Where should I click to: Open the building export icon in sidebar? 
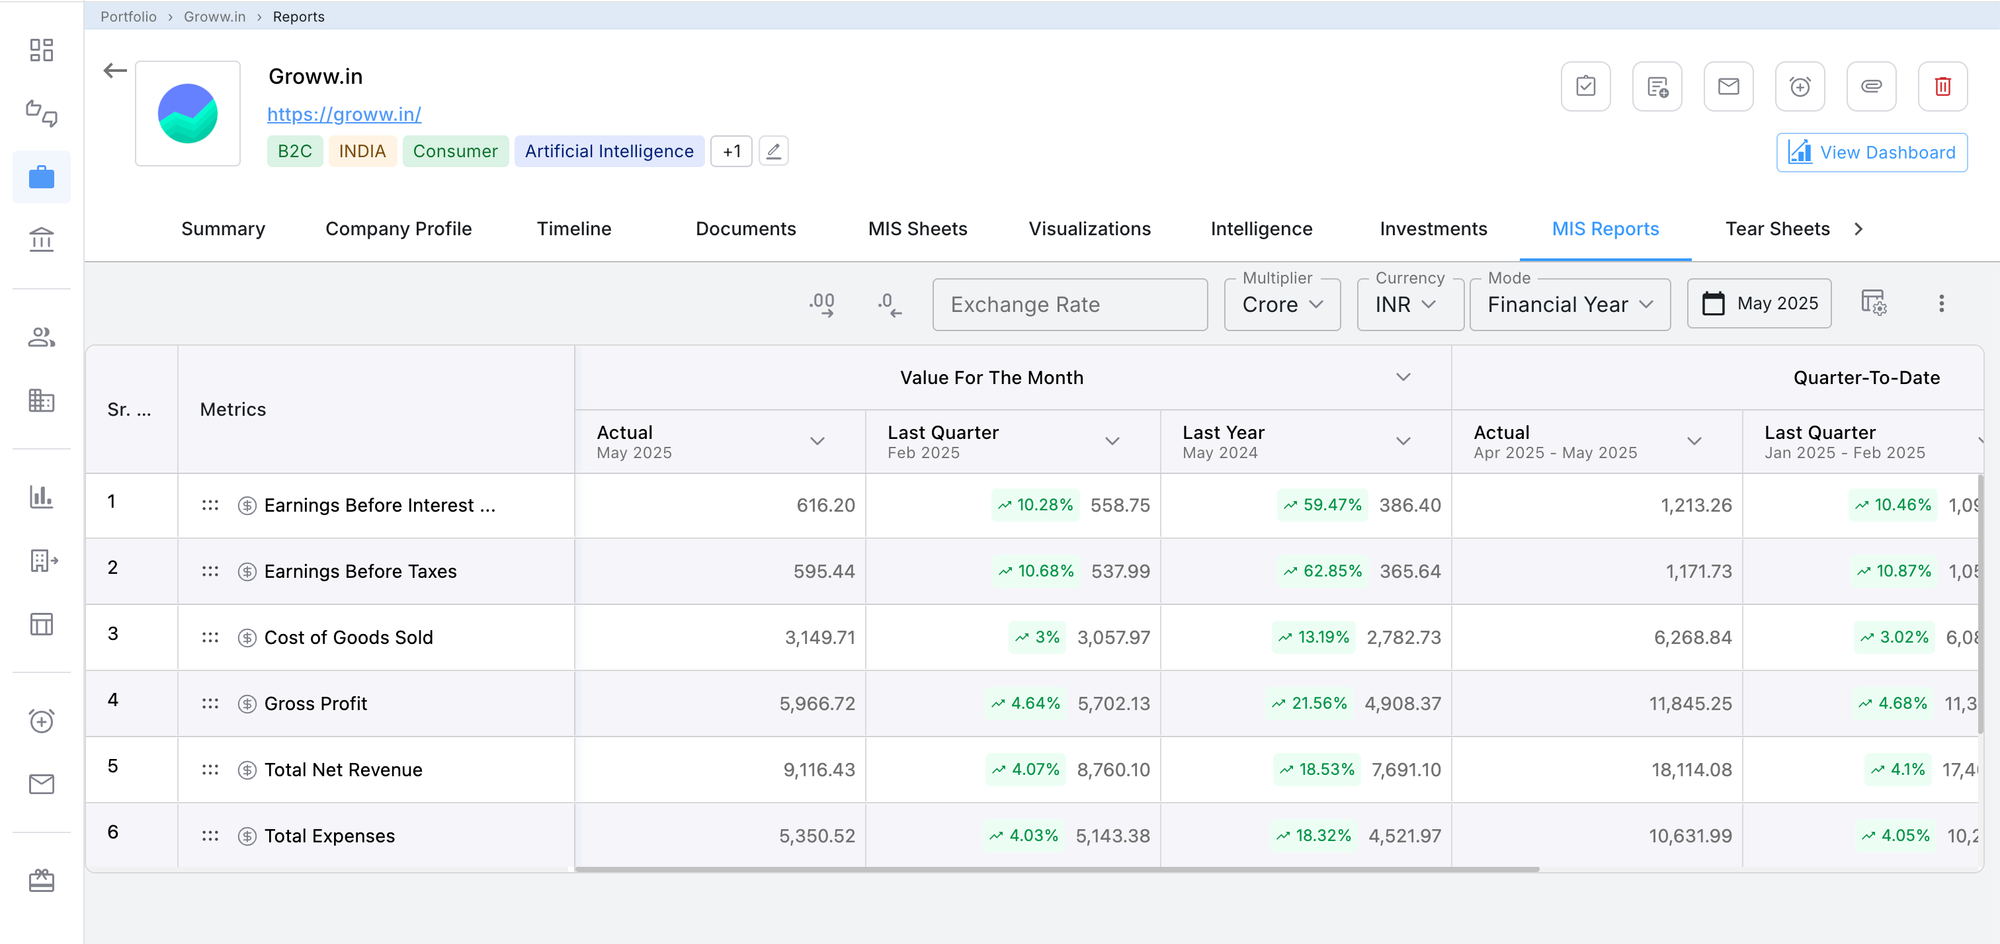[x=44, y=560]
